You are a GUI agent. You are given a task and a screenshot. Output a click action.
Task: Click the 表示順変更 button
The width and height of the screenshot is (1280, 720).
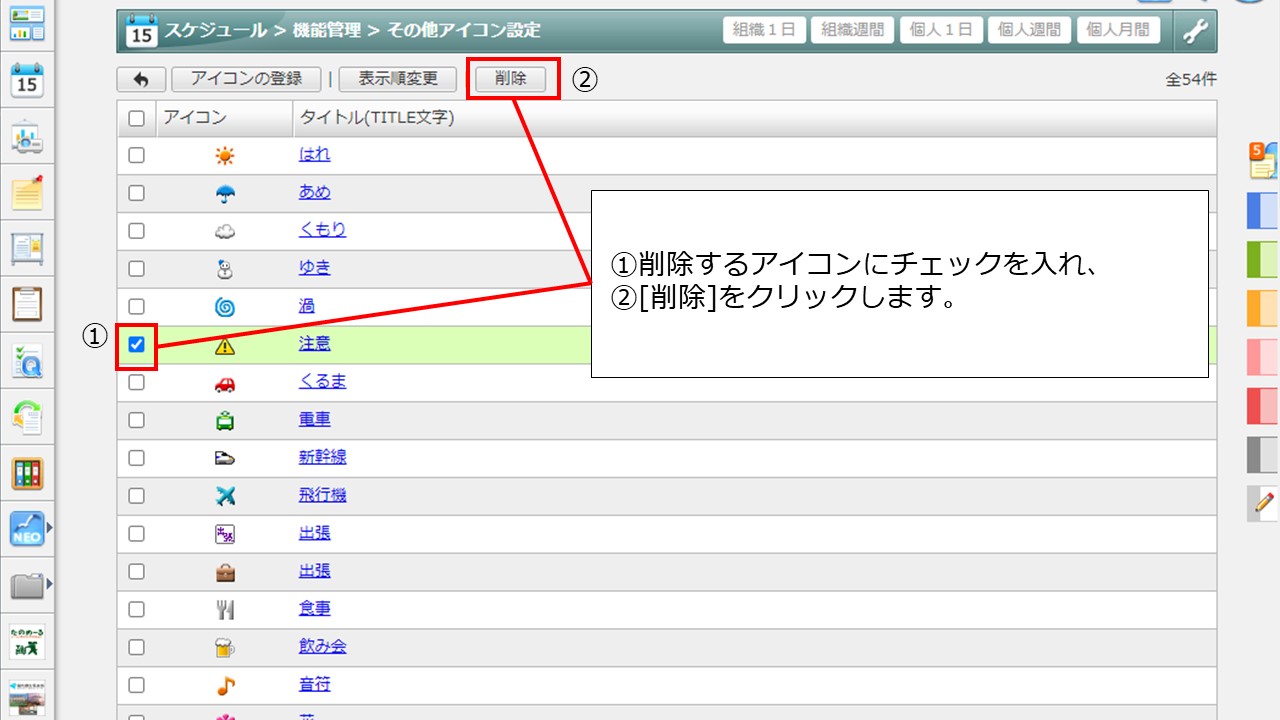point(398,79)
